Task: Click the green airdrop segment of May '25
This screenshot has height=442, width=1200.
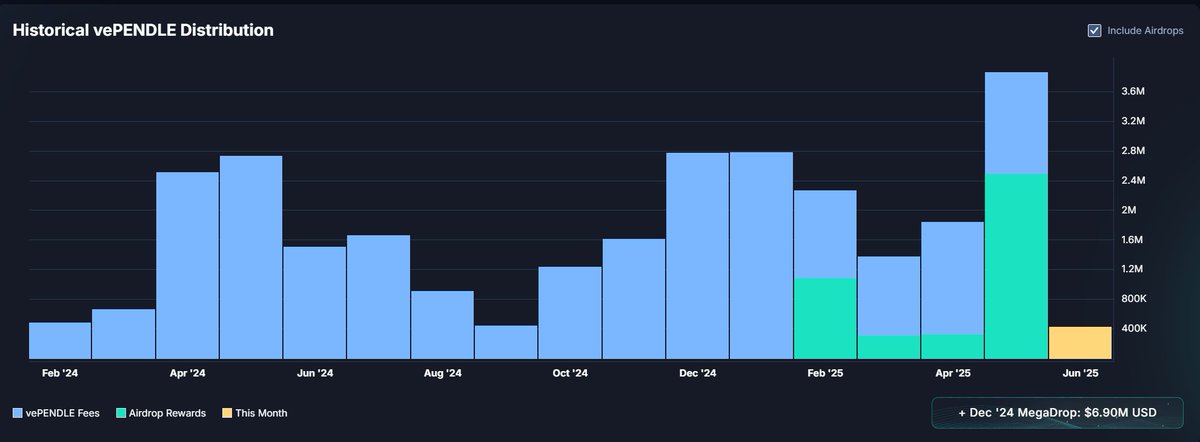Action: click(1016, 266)
